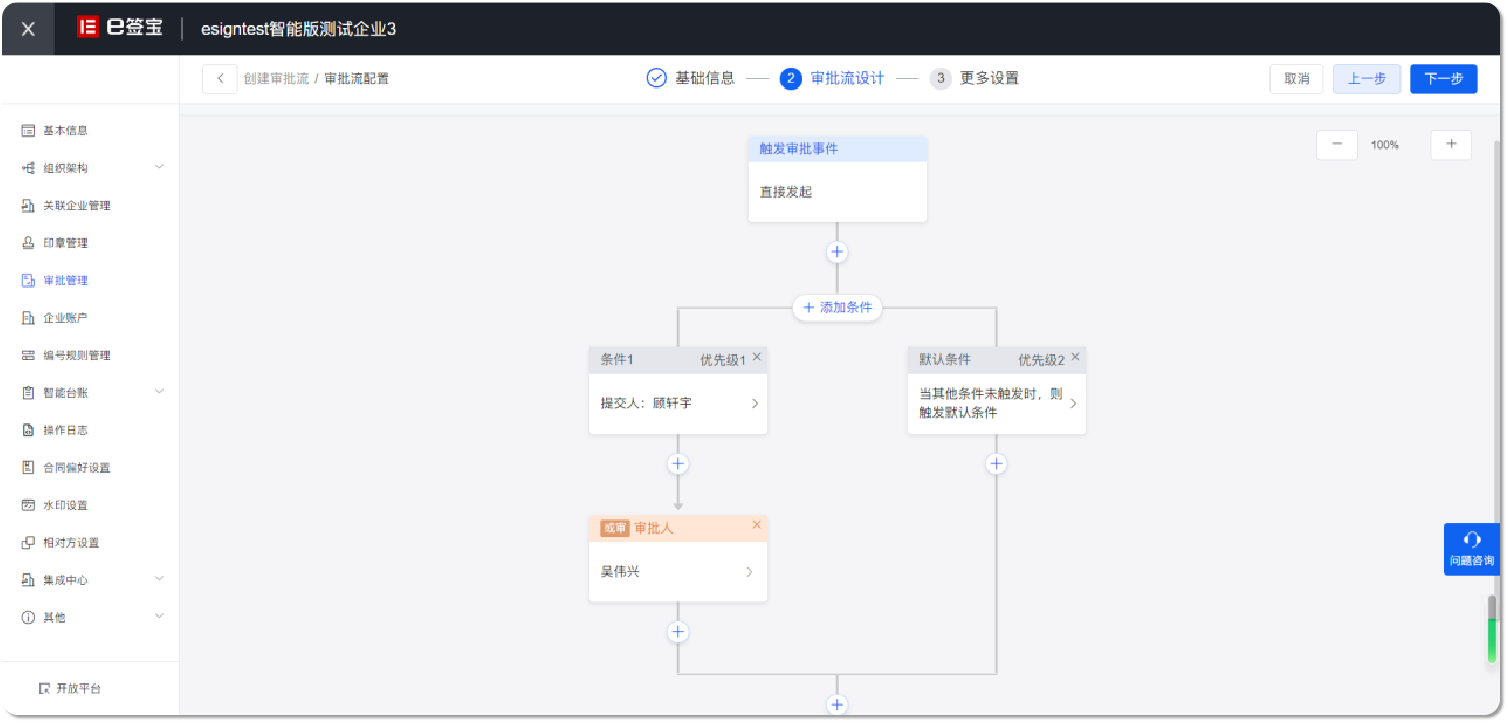
Task: Add node at branch merge bottom plus
Action: tap(837, 705)
